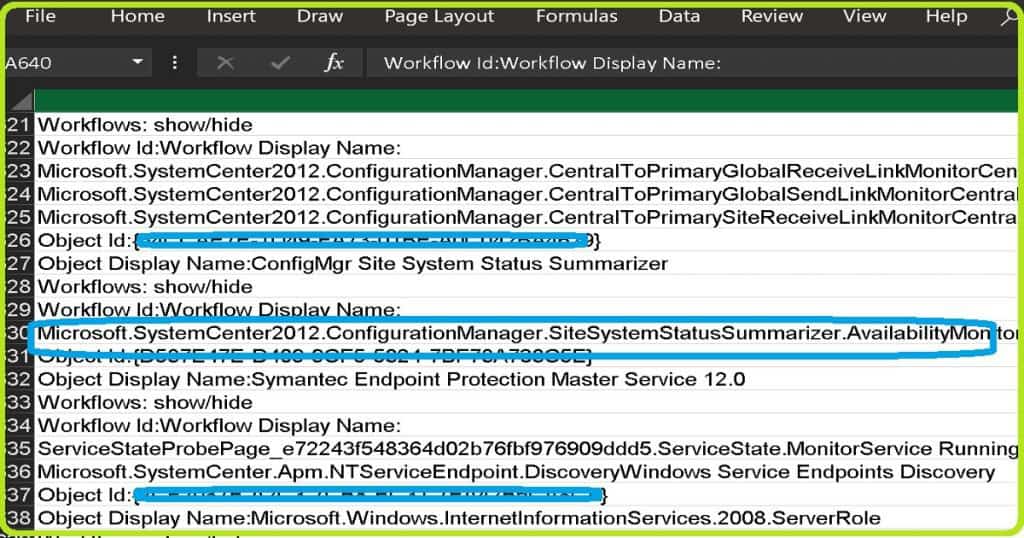Screen dimensions: 1024x538
Task: Select 'Workflows: show/hide' cell in row 33
Action: 526,402
